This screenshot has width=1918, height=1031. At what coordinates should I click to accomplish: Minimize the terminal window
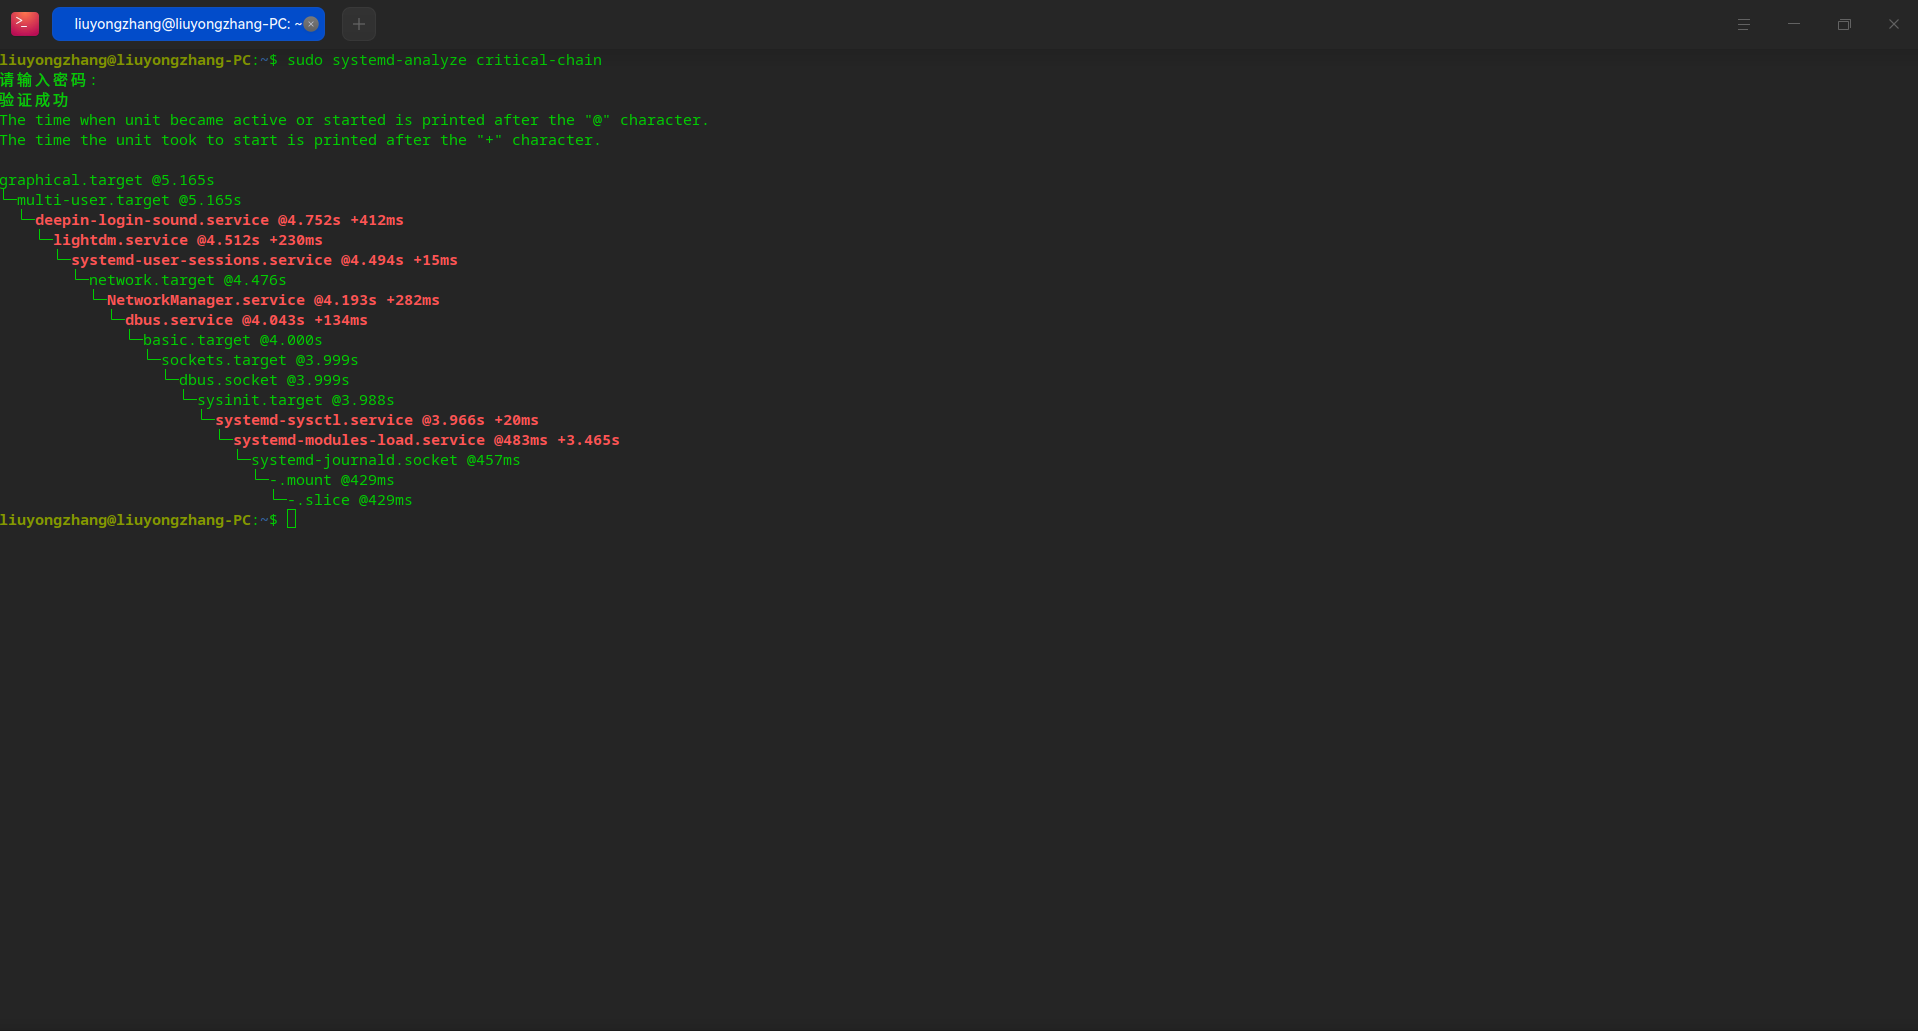click(x=1794, y=24)
